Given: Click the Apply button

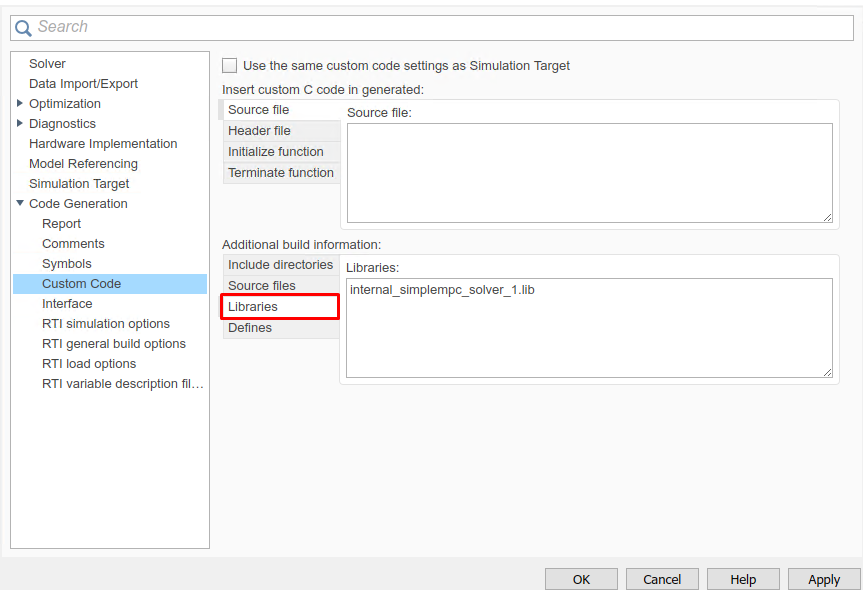Looking at the screenshot, I should (x=824, y=579).
